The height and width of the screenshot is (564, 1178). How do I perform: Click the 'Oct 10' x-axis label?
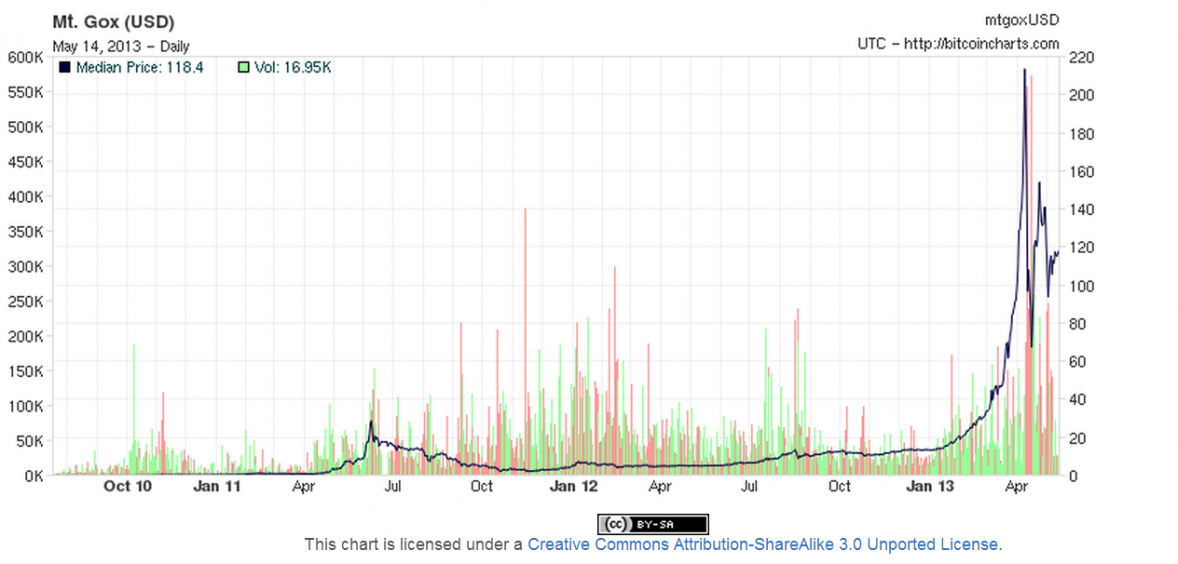[x=128, y=487]
